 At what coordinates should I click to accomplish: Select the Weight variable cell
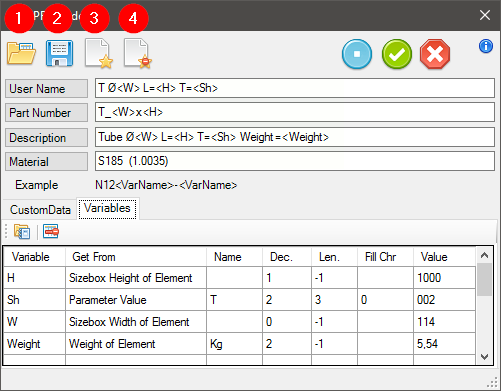[x=35, y=344]
